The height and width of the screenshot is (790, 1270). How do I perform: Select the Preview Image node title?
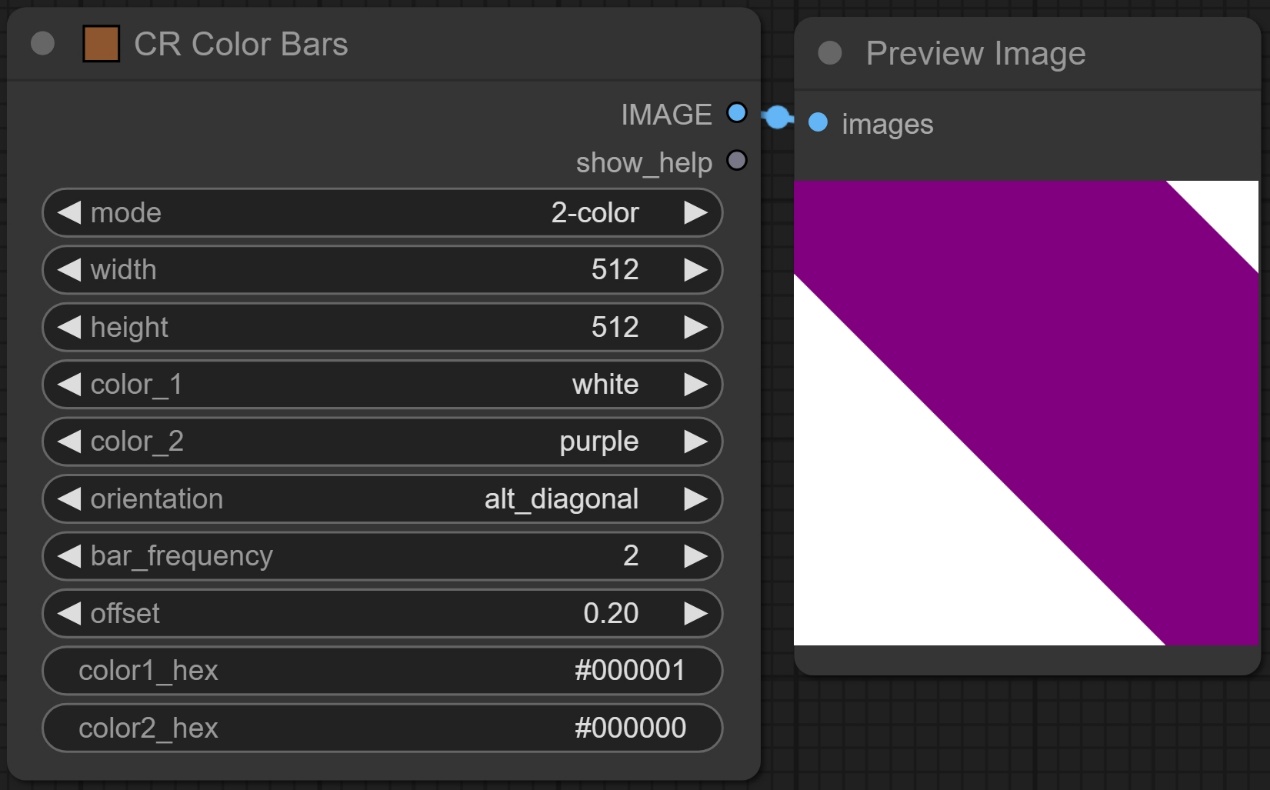[x=975, y=54]
